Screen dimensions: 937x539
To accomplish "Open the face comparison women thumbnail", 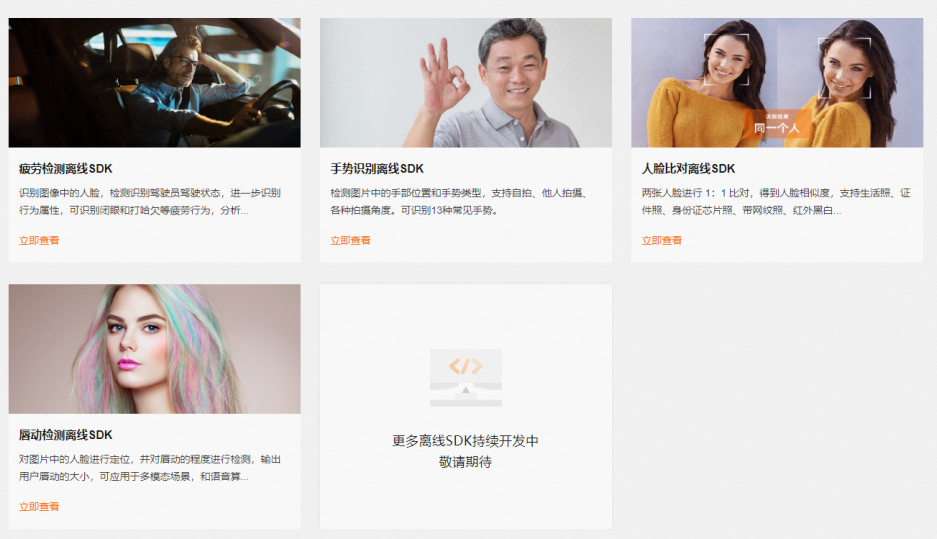I will [777, 82].
